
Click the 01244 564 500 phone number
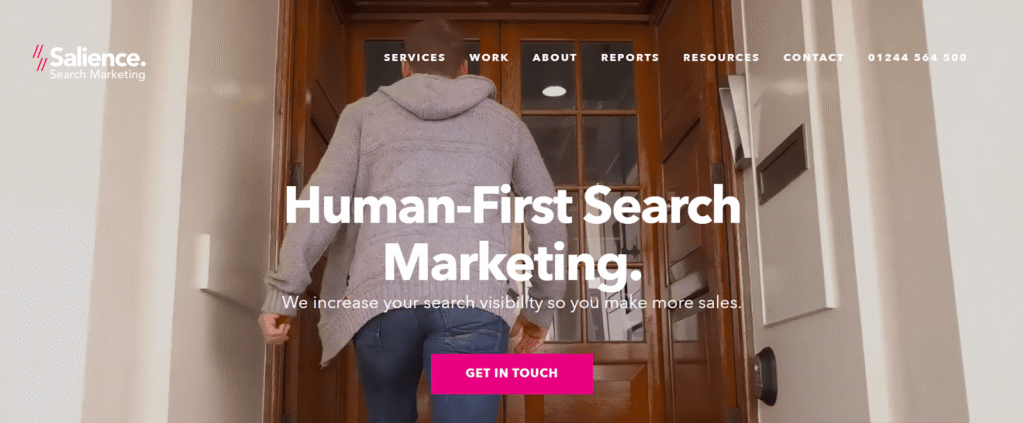(918, 57)
